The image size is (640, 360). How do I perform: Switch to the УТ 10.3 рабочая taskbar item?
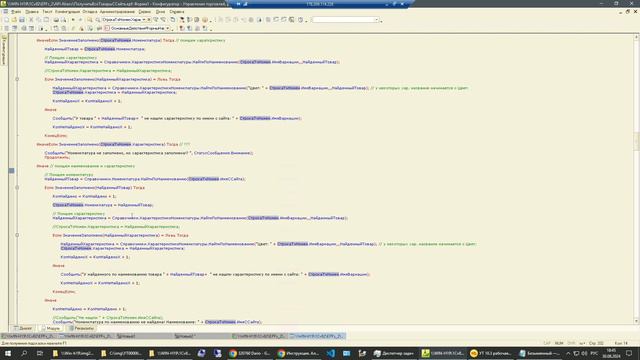click(491, 353)
